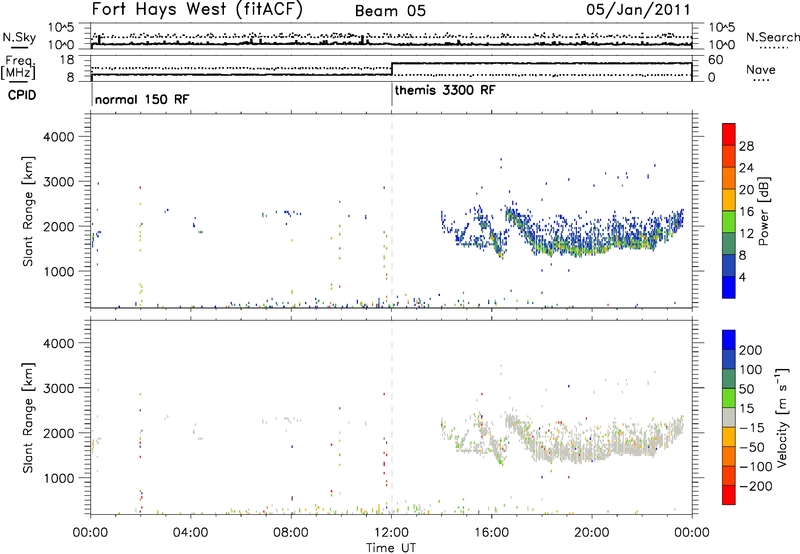The image size is (800, 554).
Task: Click the dashed 12:00 line in the power panel
Action: 392,211
